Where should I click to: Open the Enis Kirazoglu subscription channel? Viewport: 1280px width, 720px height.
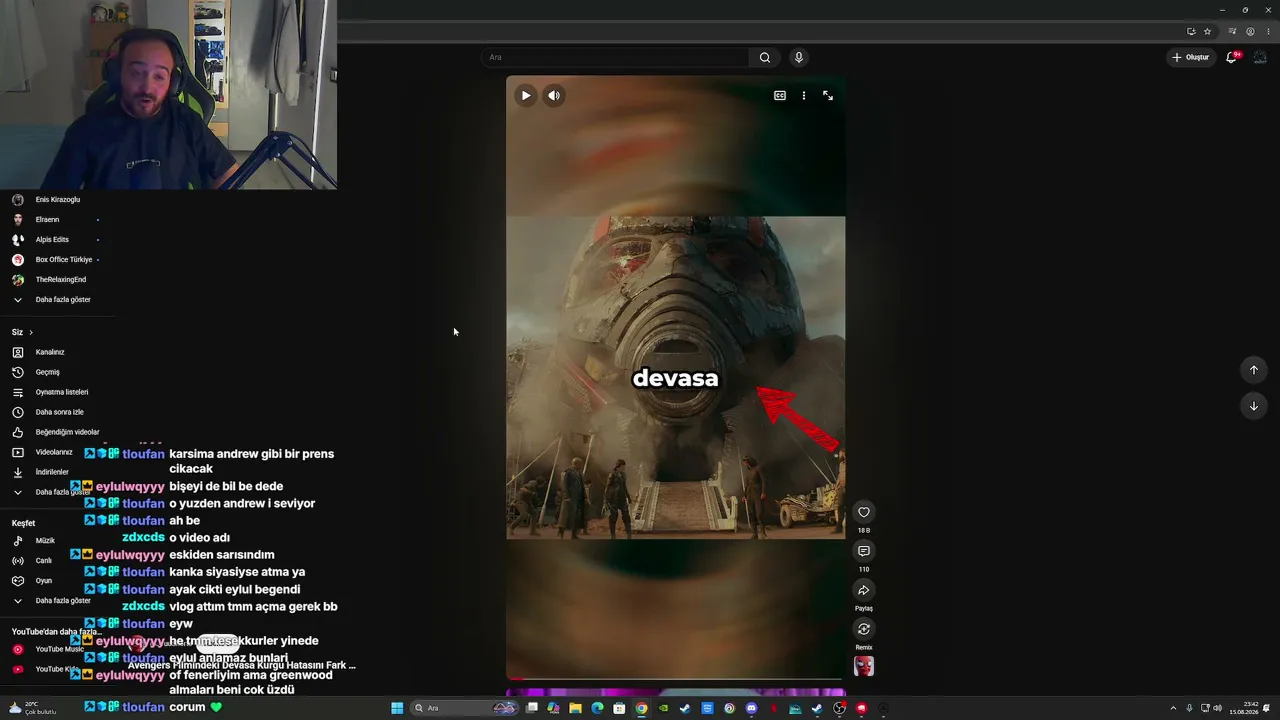point(56,200)
